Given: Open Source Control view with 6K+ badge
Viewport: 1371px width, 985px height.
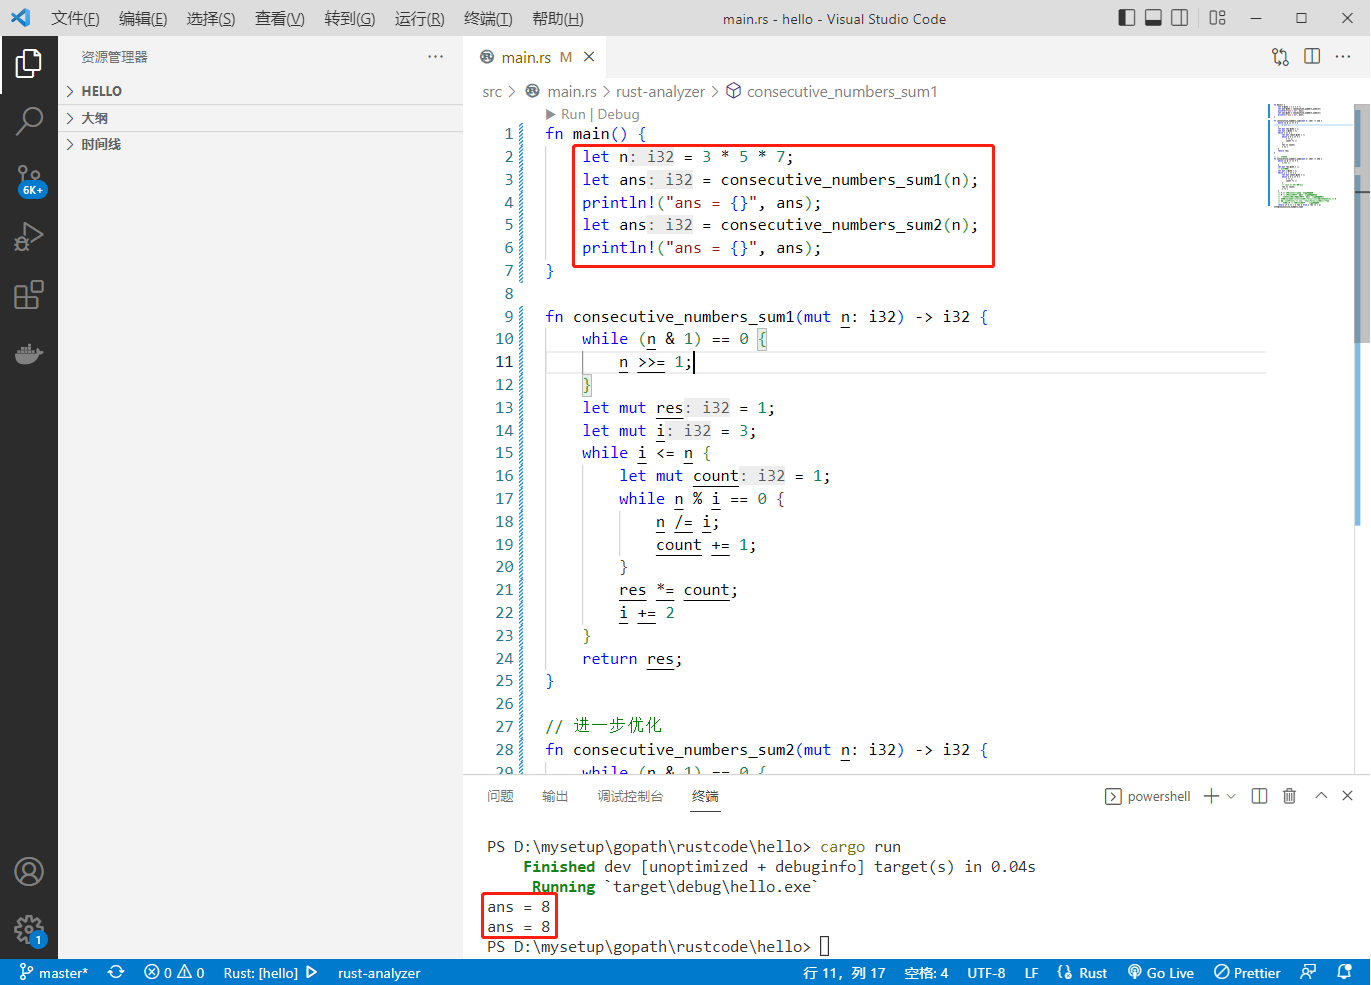Looking at the screenshot, I should click(29, 181).
